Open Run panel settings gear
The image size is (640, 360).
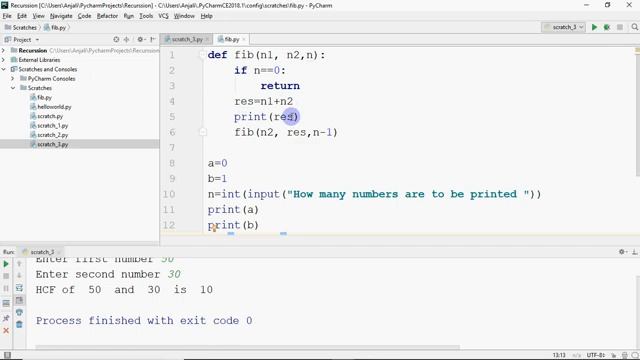pos(622,252)
